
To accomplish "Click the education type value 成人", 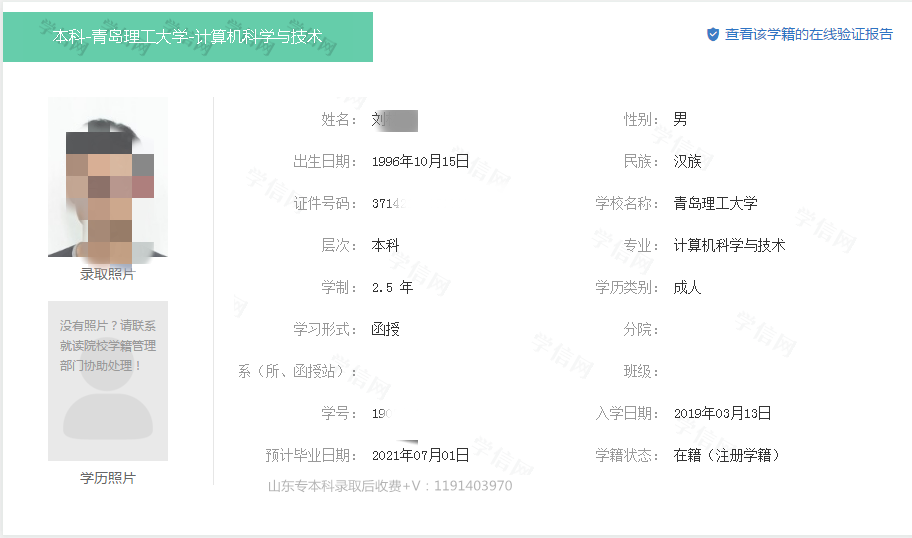I will click(x=687, y=287).
